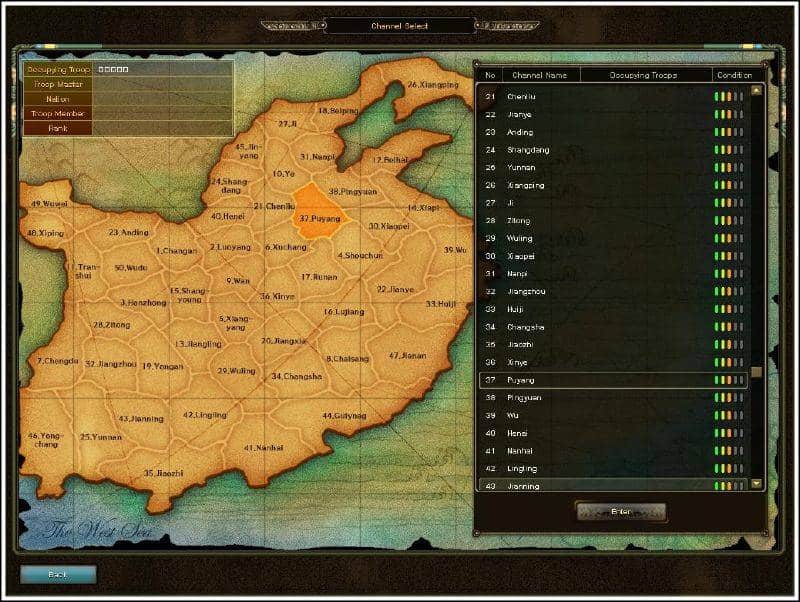The height and width of the screenshot is (602, 800).
Task: Select the 13.Jiangling region on the map
Action: (x=198, y=344)
